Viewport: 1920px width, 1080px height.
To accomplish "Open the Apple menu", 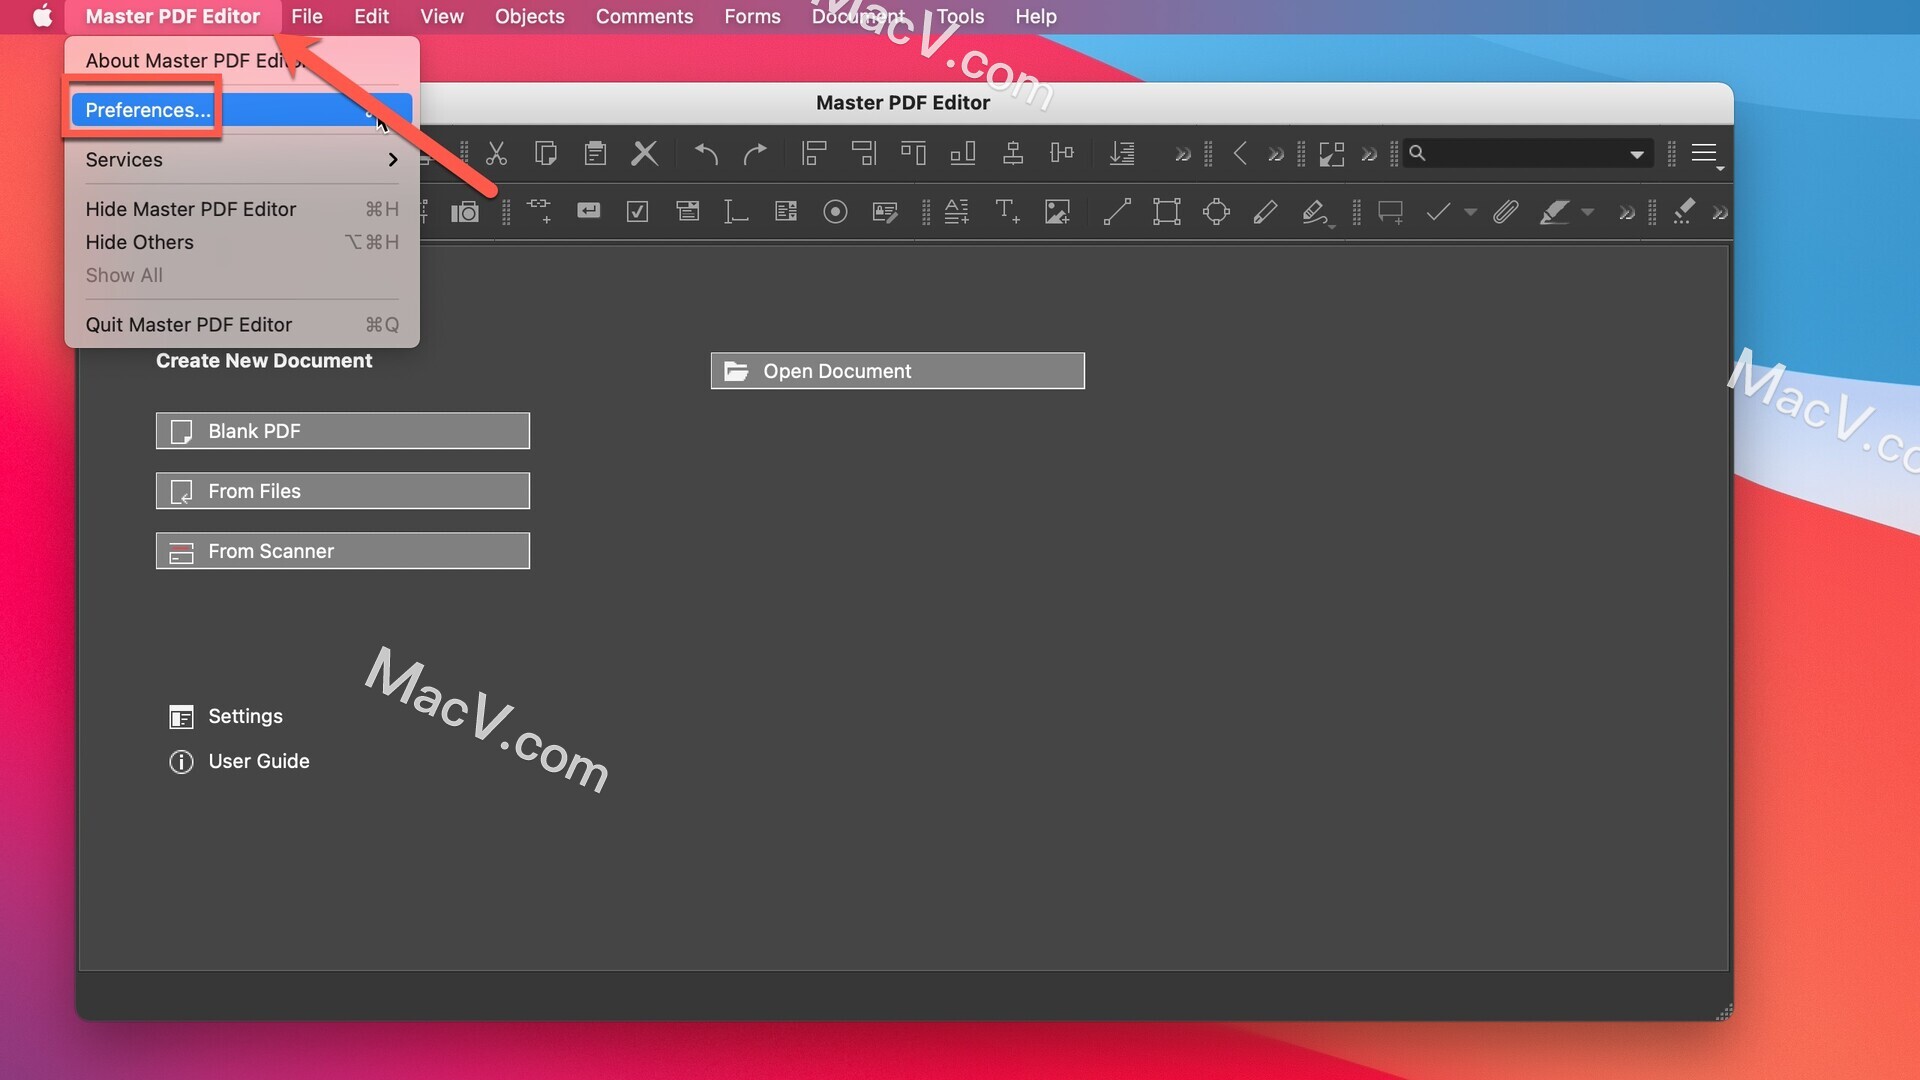I will pos(42,16).
